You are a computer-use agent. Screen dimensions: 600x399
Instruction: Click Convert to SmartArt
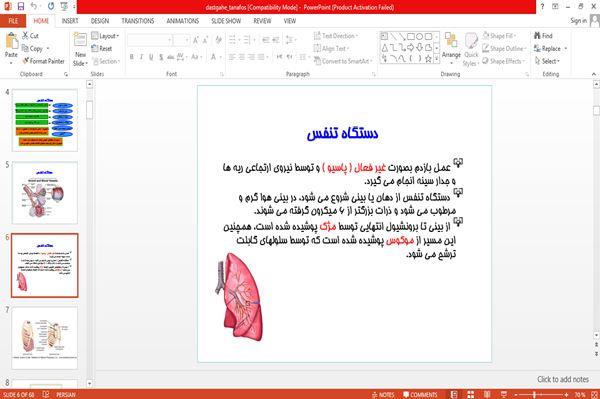tap(342, 61)
